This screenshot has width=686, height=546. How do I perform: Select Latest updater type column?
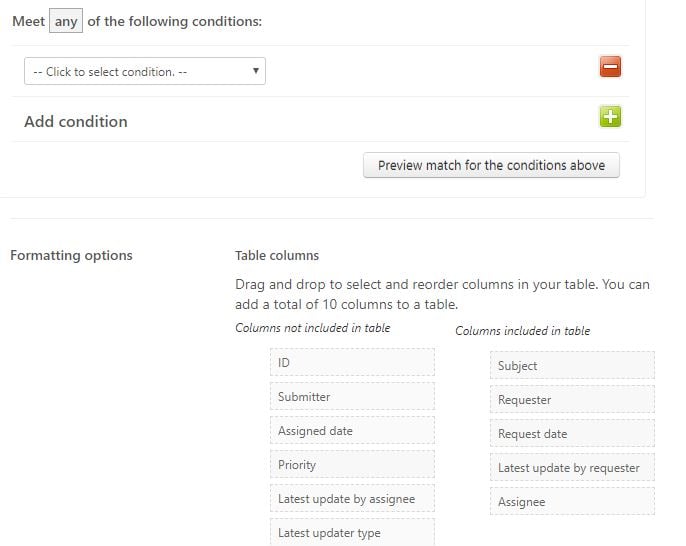tap(352, 532)
